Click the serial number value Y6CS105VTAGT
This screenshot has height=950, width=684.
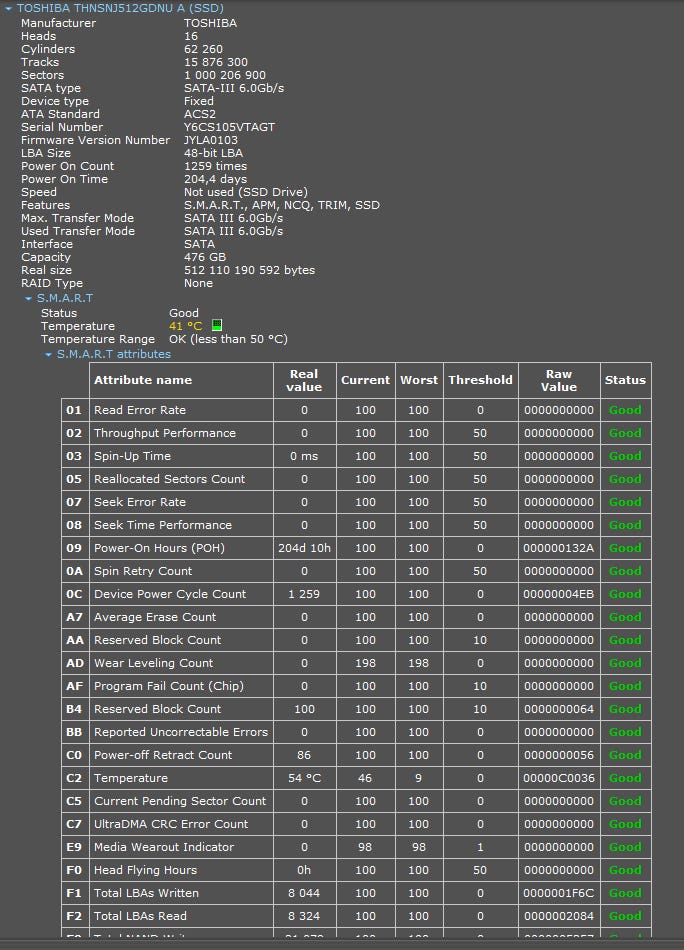[x=229, y=127]
